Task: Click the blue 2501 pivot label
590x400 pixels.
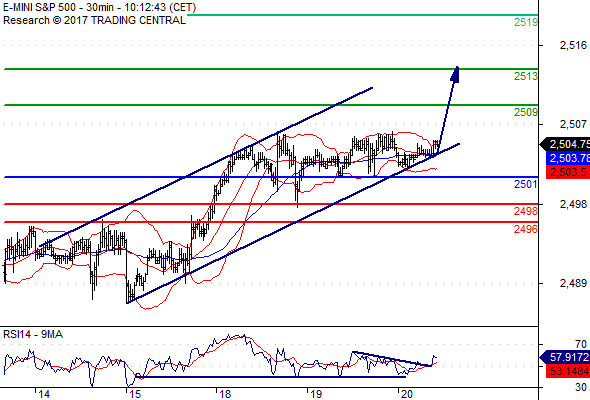Action: 526,184
